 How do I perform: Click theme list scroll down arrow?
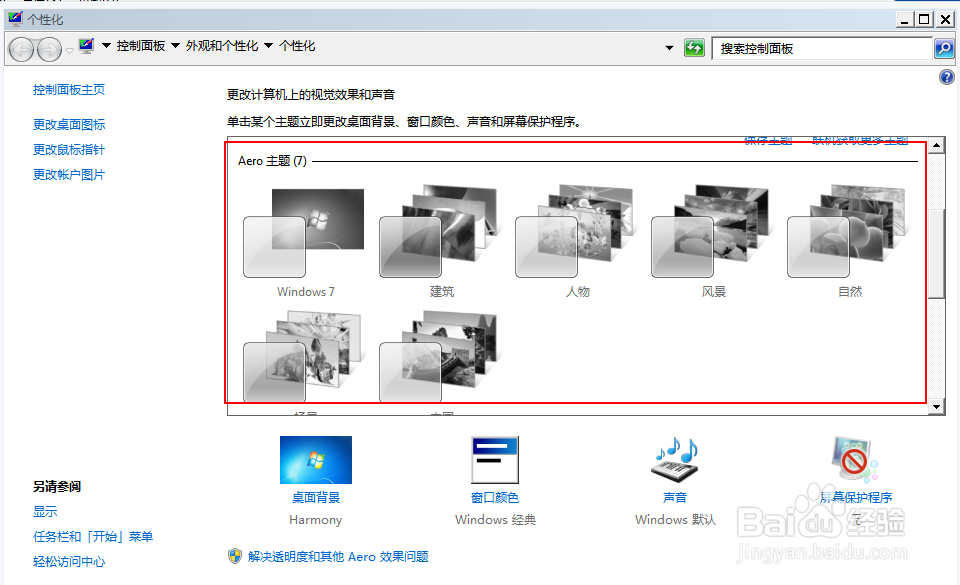click(936, 406)
